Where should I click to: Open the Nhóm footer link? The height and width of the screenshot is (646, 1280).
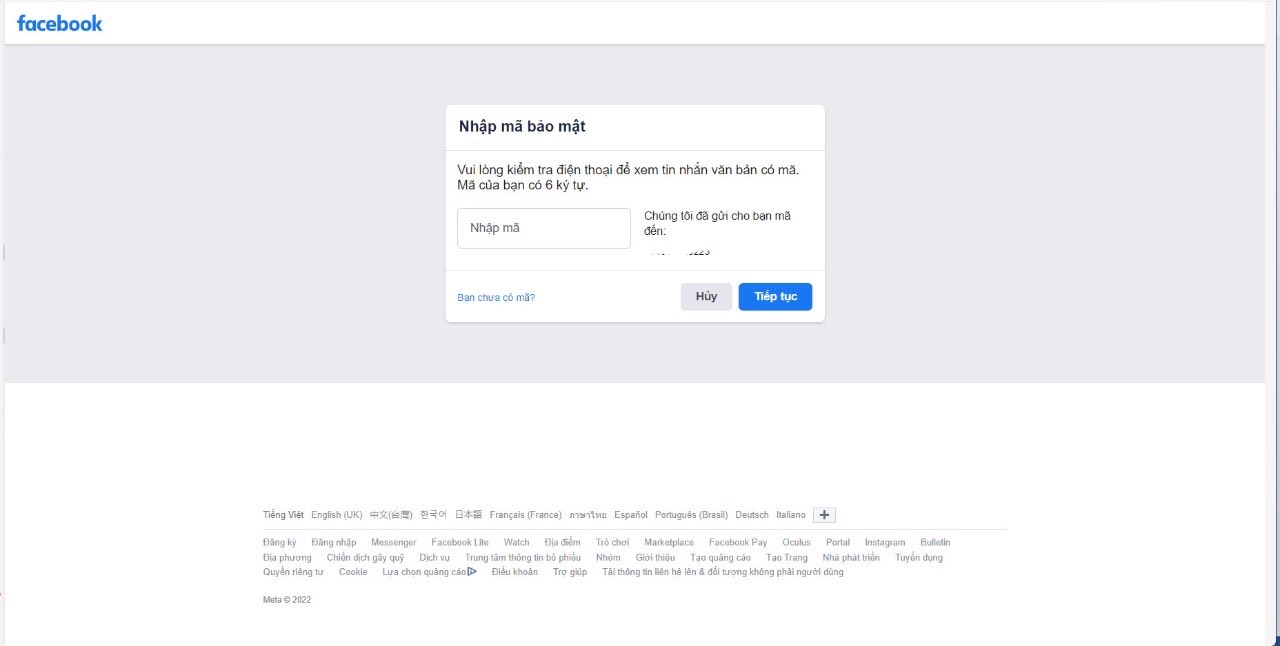pyautogui.click(x=608, y=557)
